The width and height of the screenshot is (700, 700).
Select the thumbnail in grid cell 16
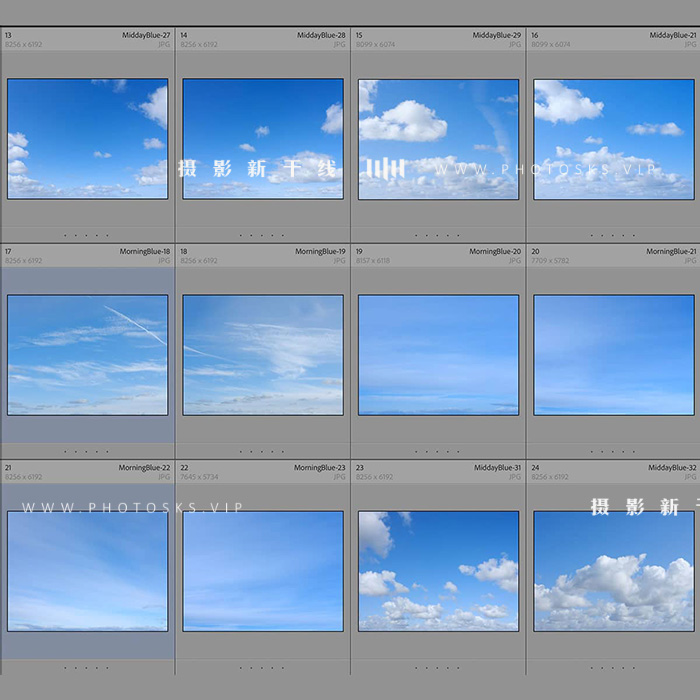614,139
